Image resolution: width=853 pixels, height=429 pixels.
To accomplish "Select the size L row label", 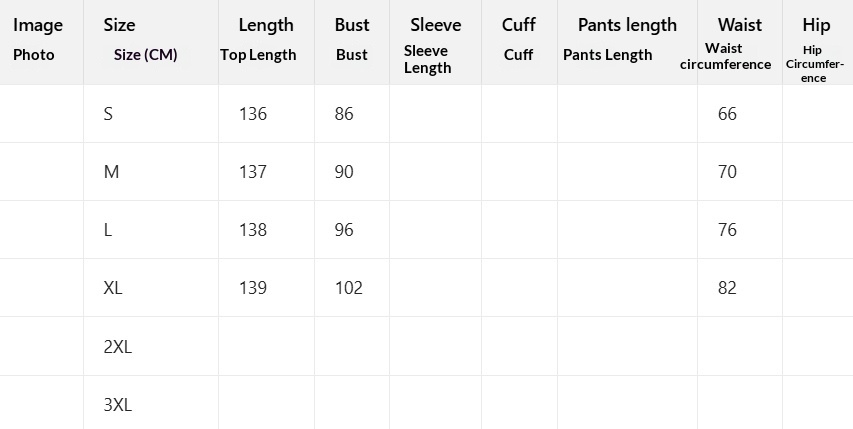I will click(108, 230).
